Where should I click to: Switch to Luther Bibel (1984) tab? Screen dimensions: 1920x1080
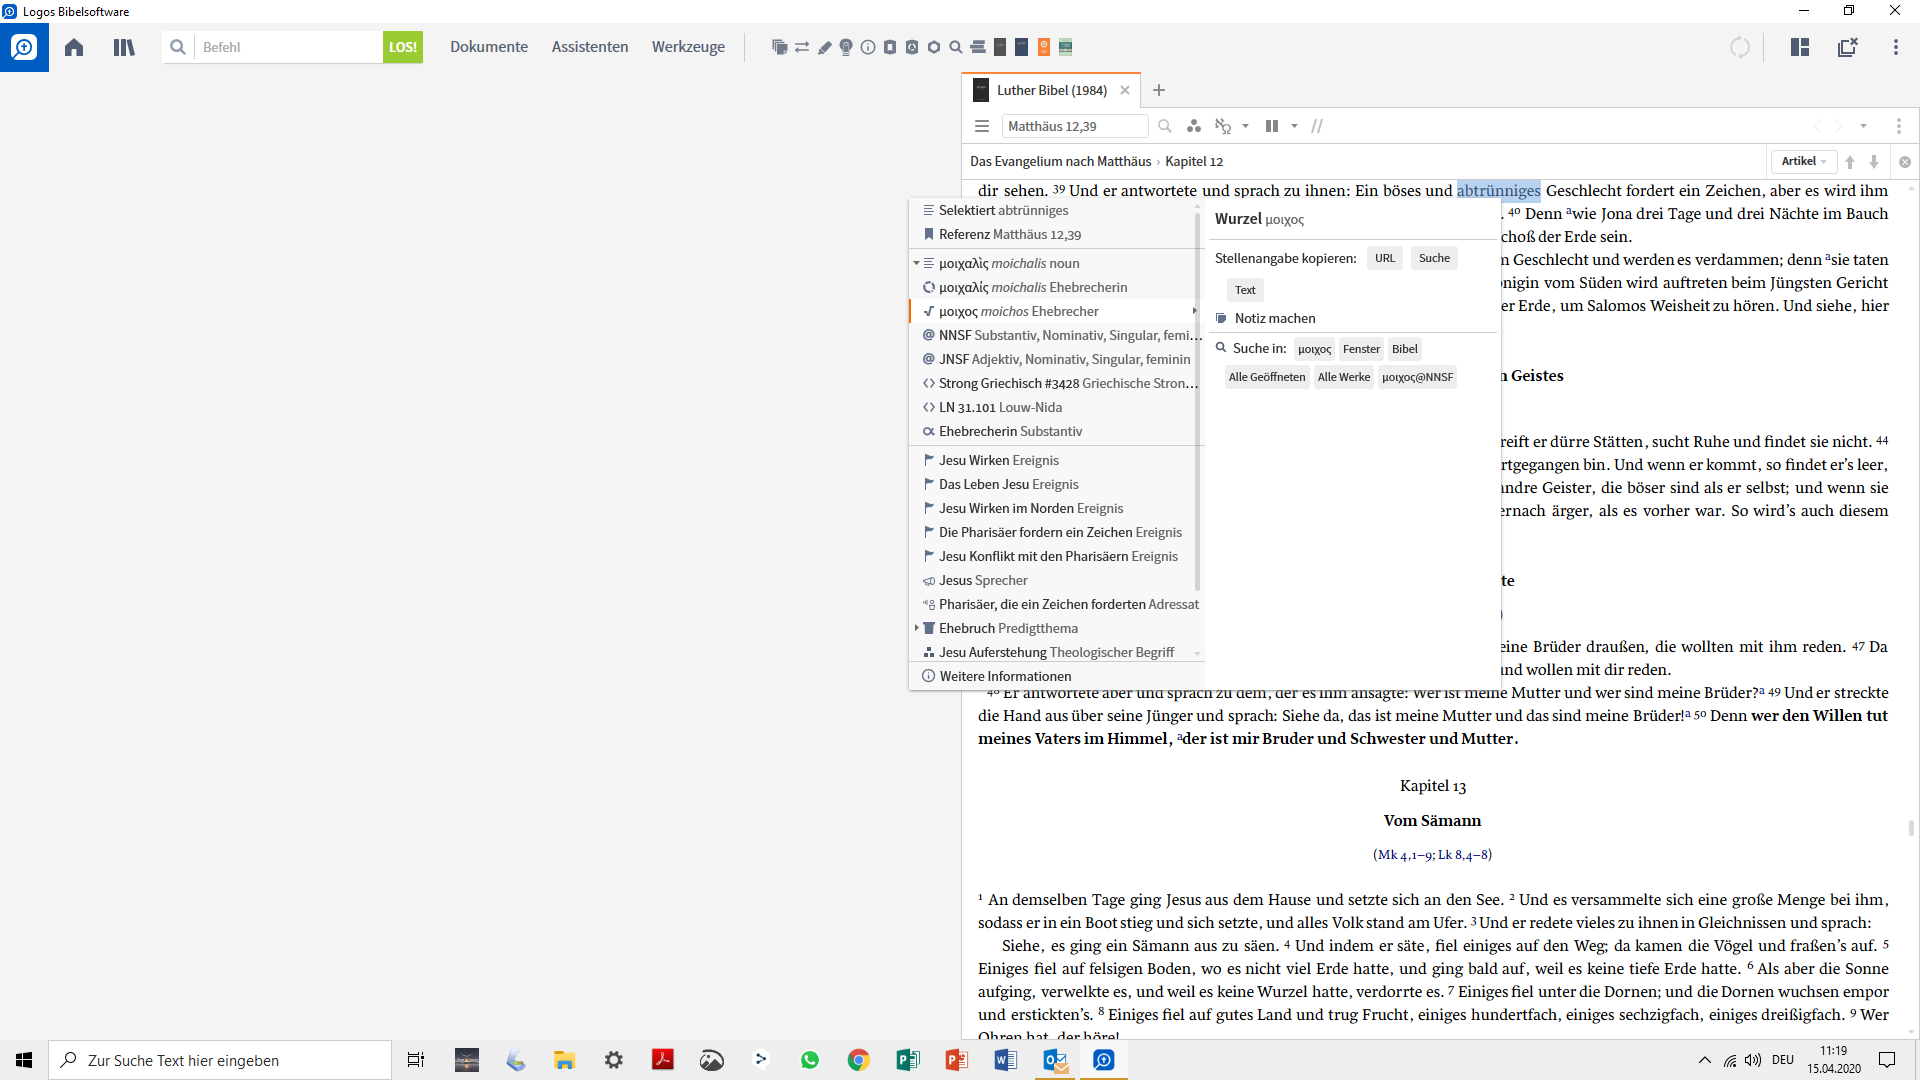[x=1050, y=90]
